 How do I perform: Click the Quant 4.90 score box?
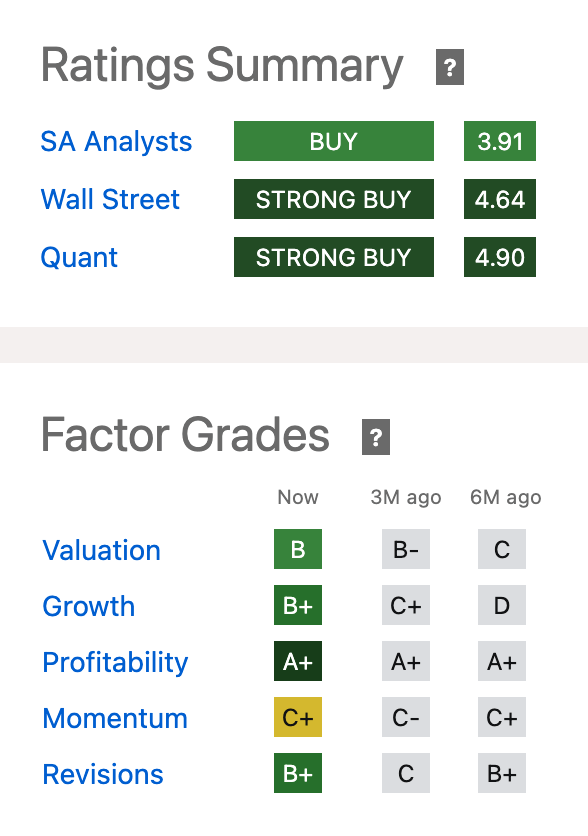tap(499, 257)
